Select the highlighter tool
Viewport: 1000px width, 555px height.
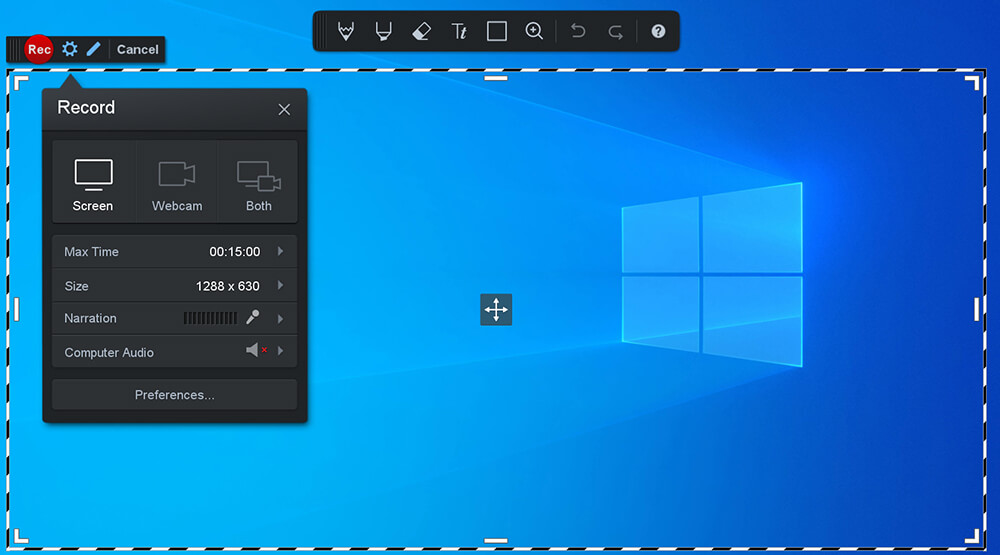pos(383,31)
